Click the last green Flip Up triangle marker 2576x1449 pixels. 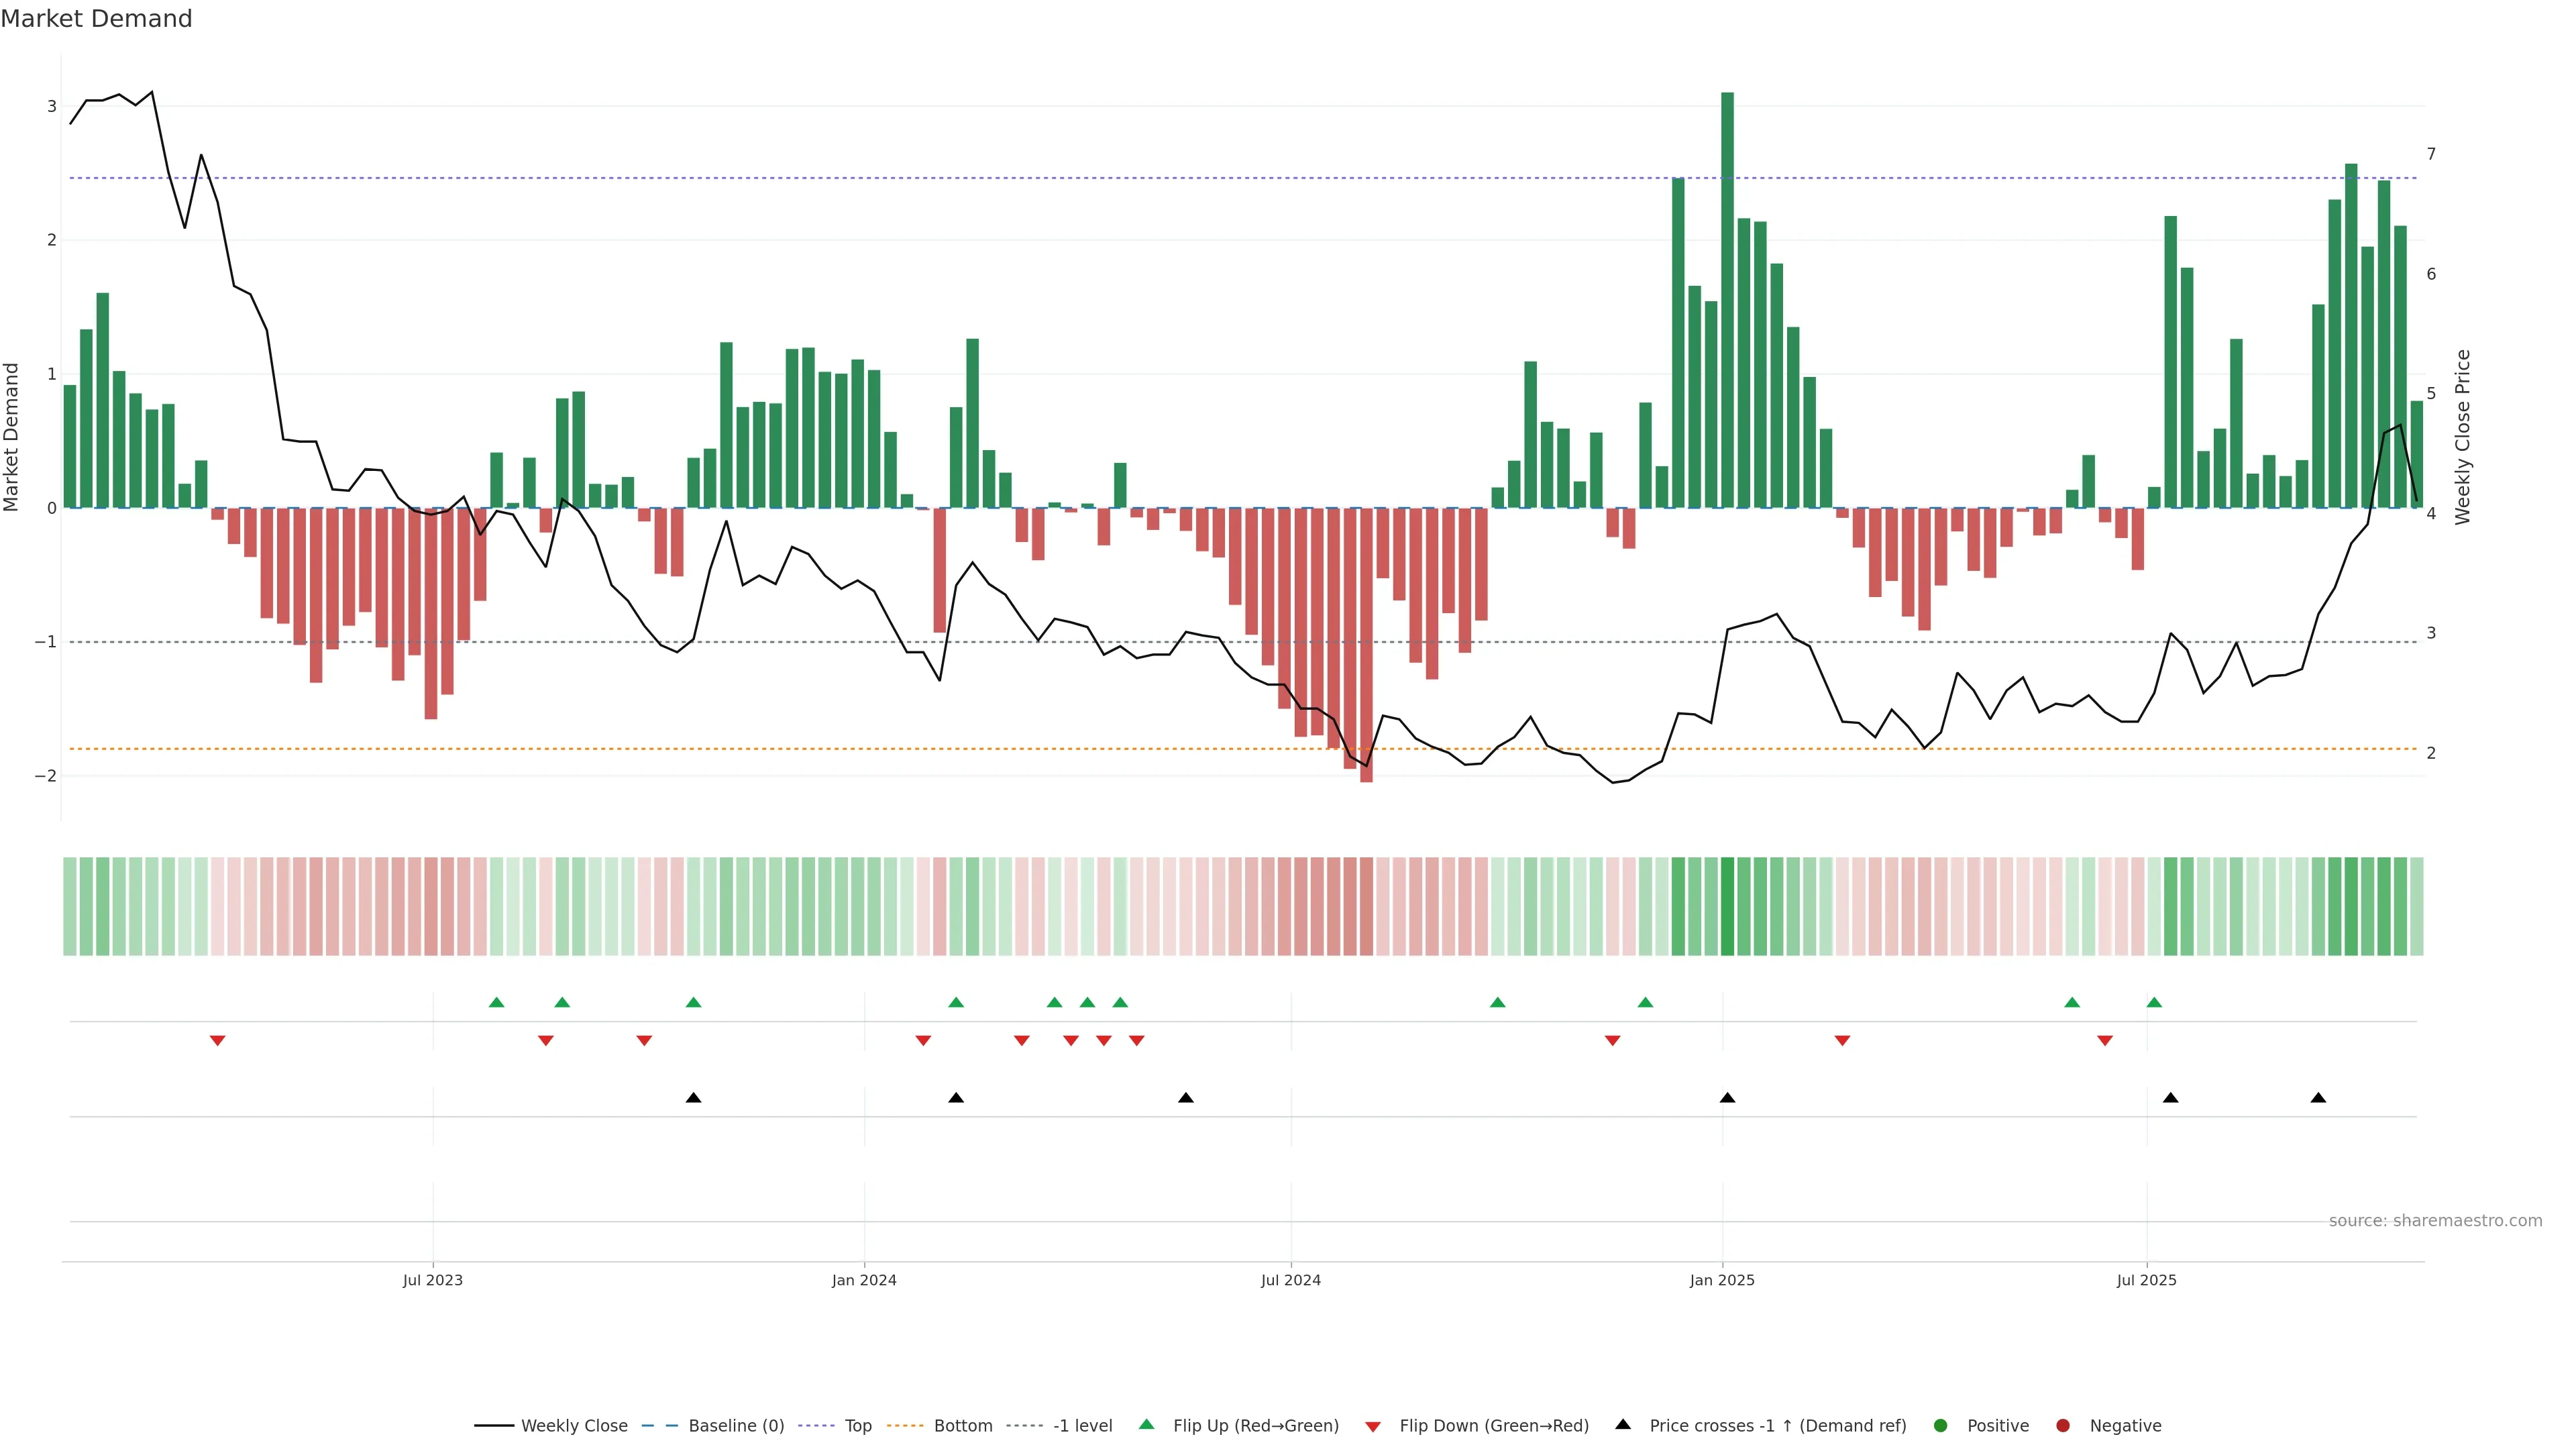[x=2154, y=1002]
